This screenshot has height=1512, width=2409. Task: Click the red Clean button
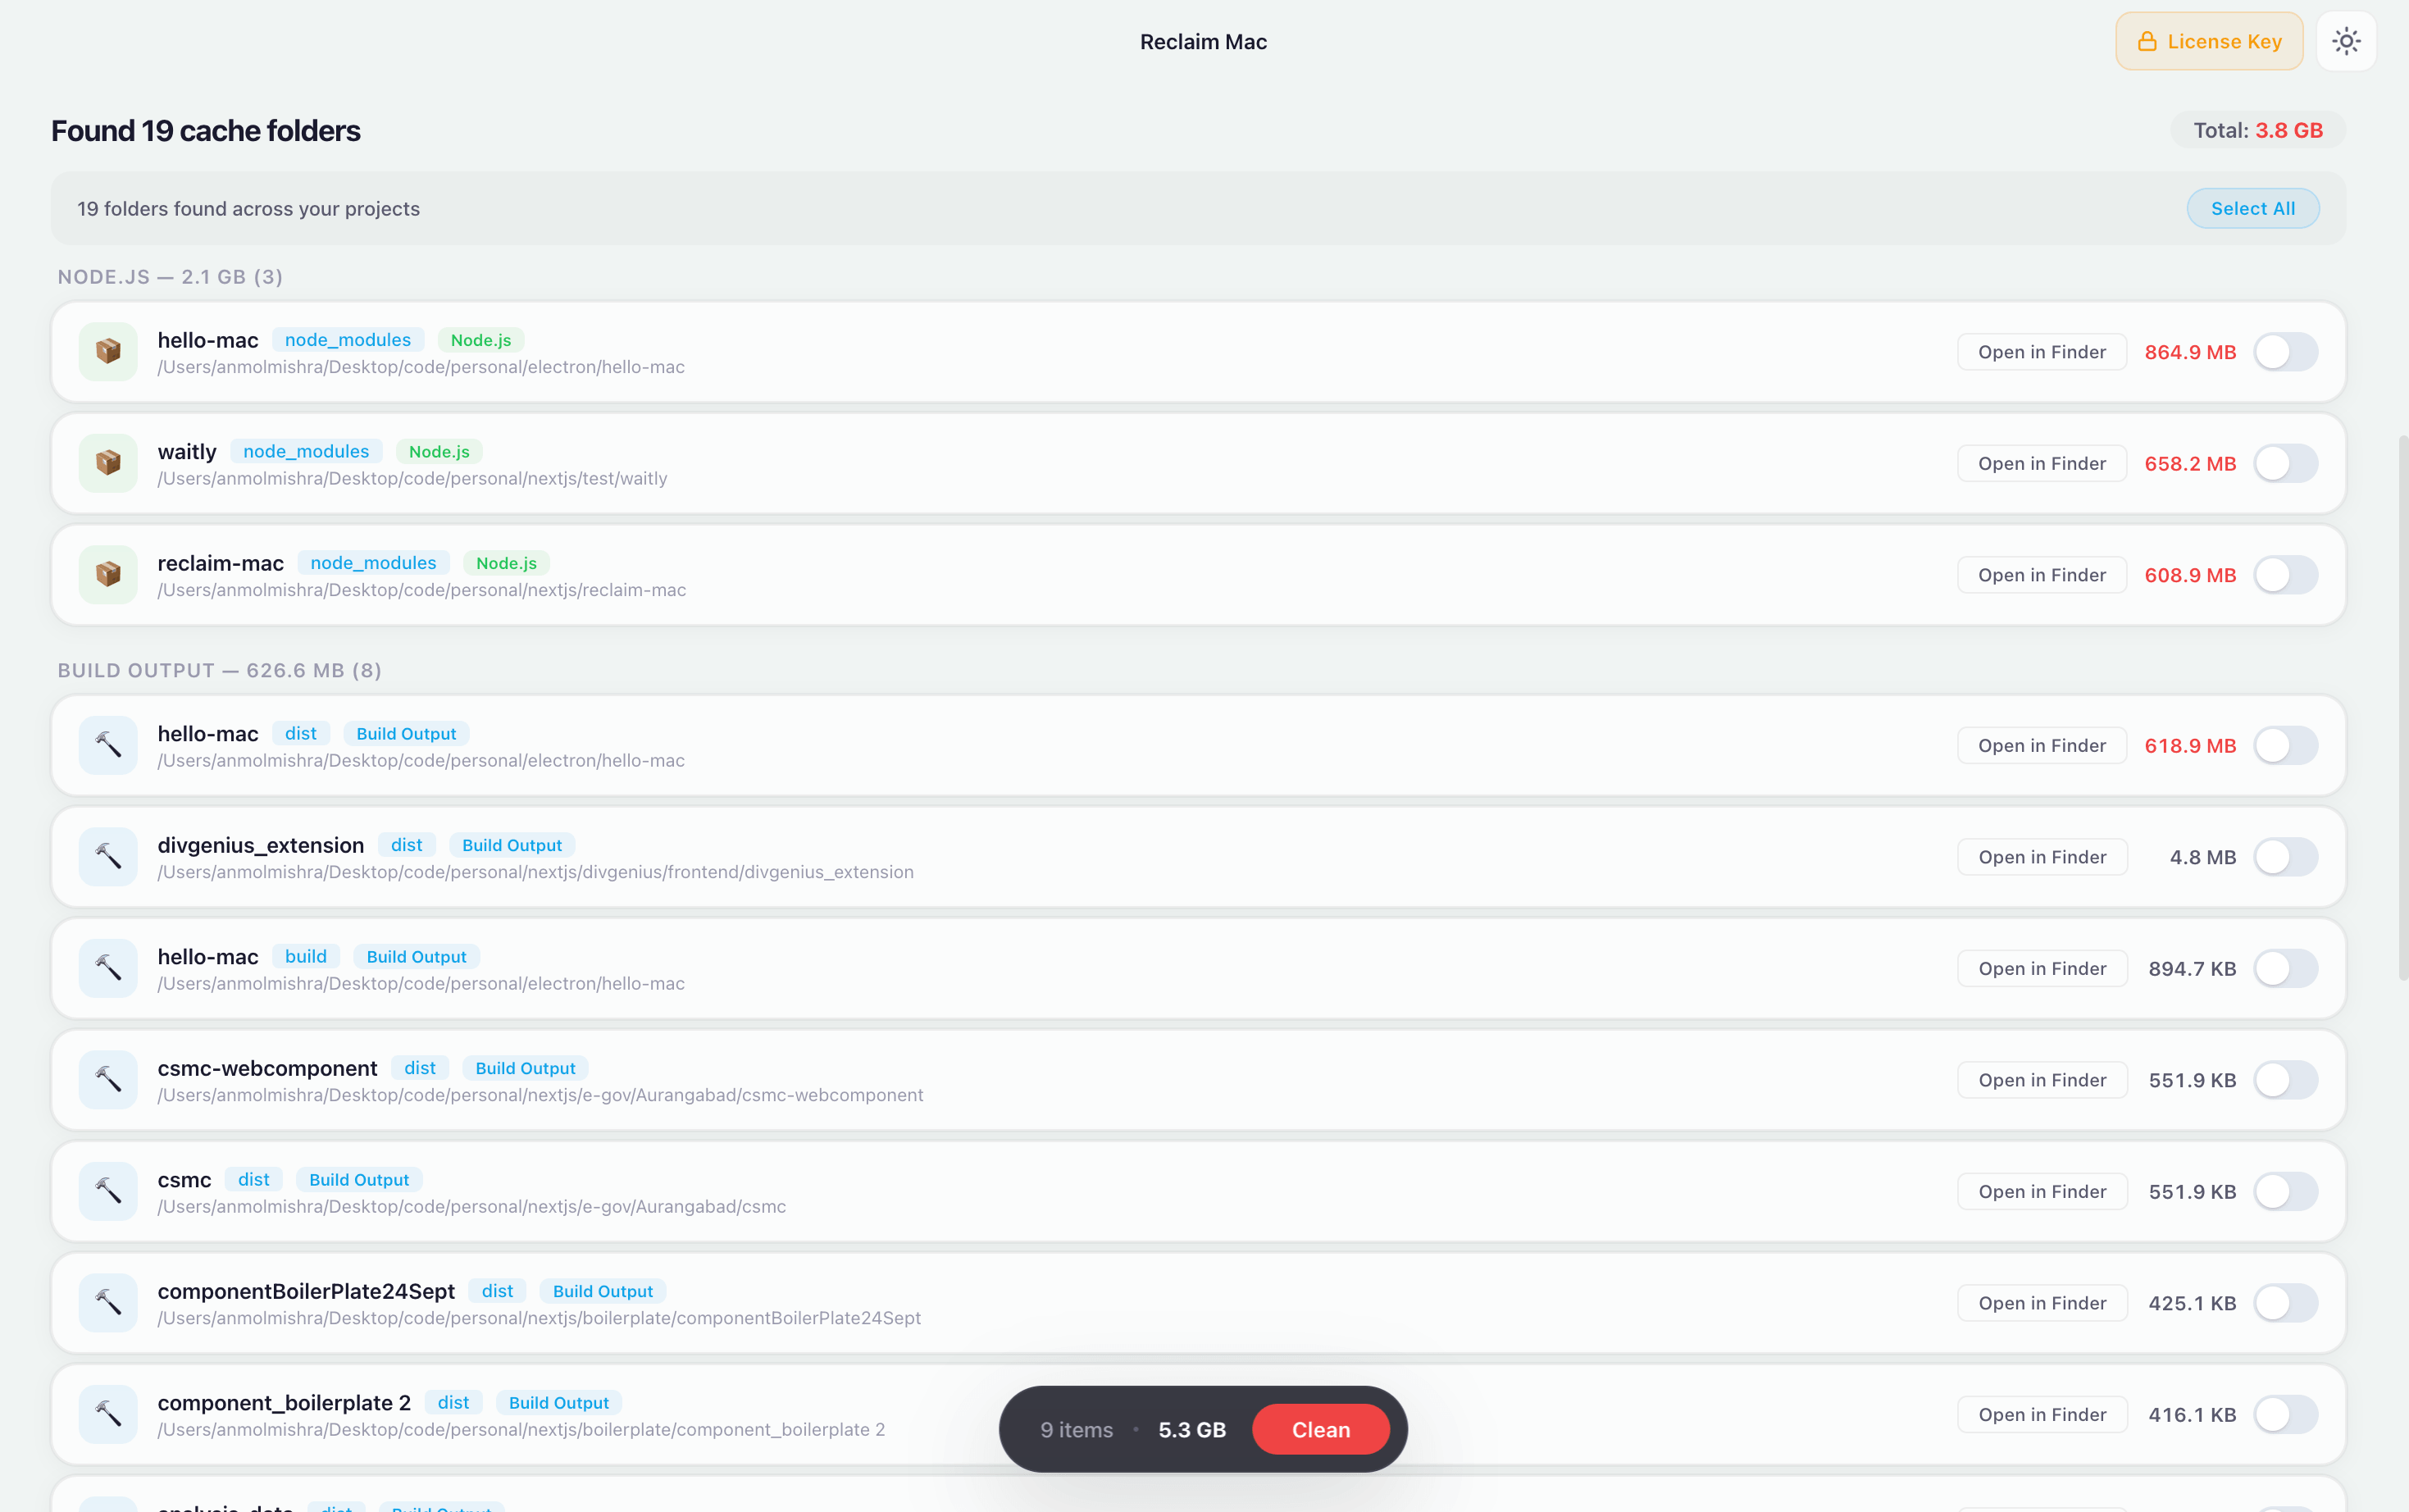(1320, 1429)
